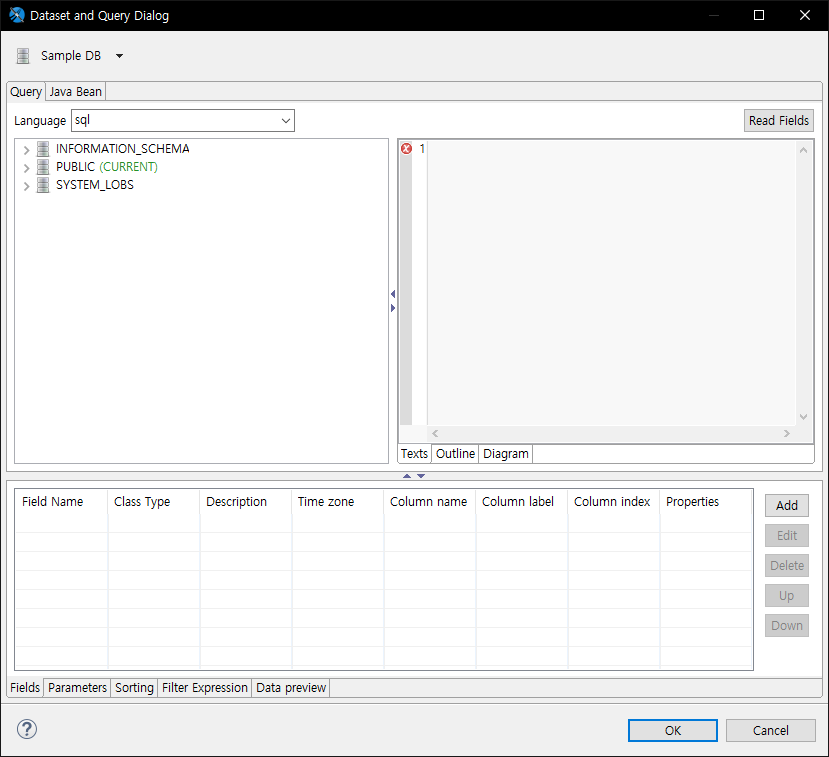
Task: Open the Sorting tab
Action: (x=134, y=687)
